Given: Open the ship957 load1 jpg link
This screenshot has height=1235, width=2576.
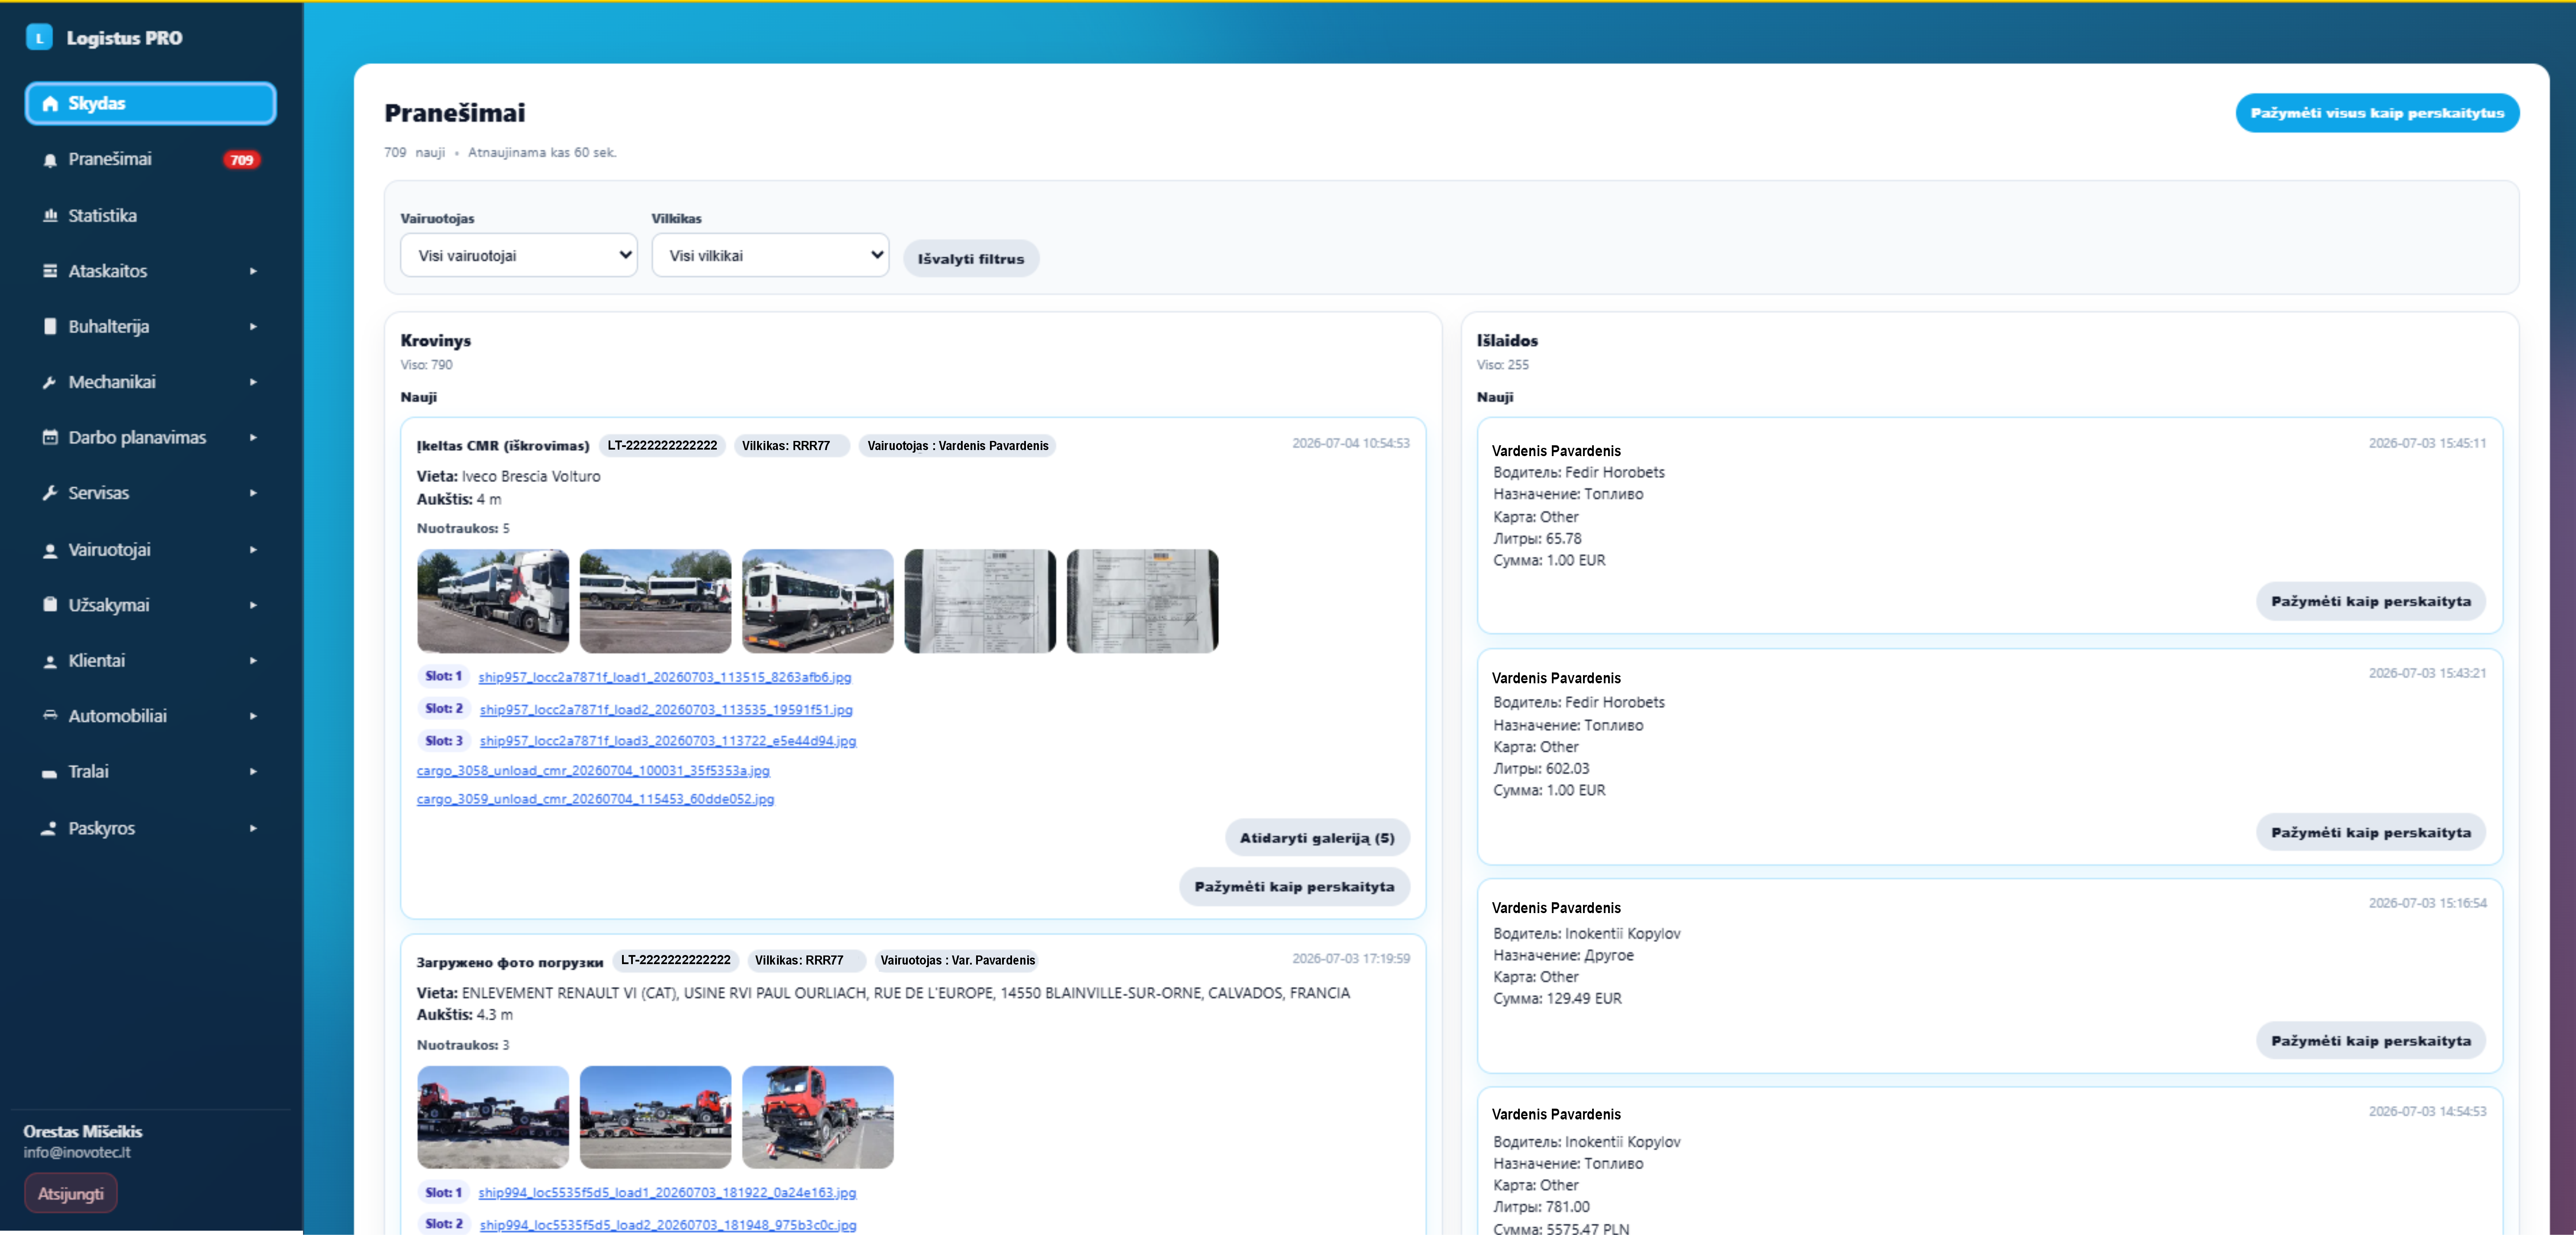Looking at the screenshot, I should point(665,678).
